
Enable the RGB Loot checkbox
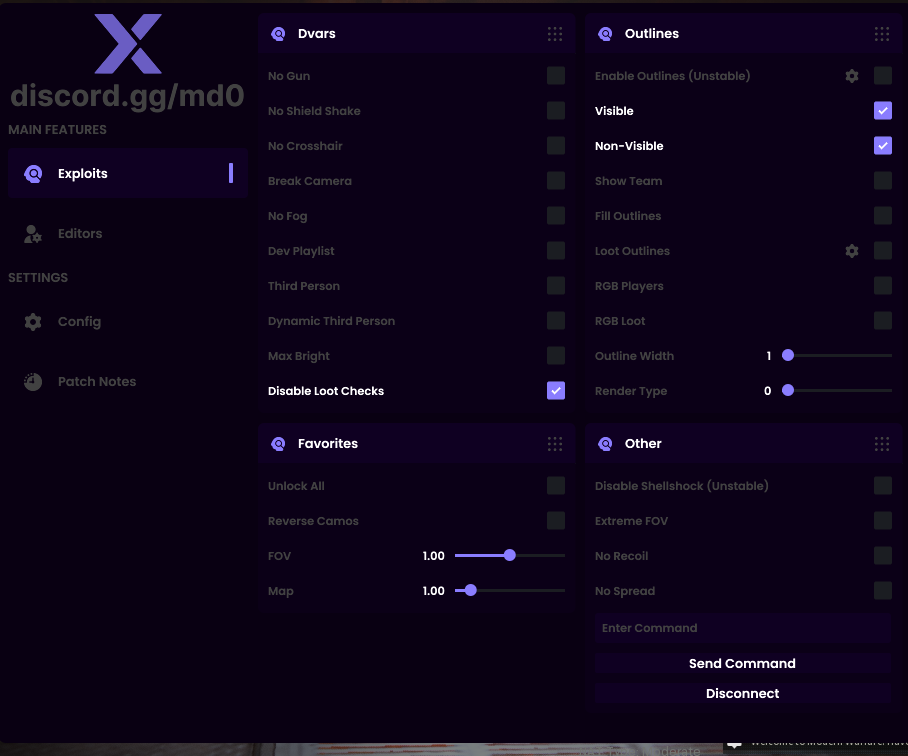click(883, 321)
